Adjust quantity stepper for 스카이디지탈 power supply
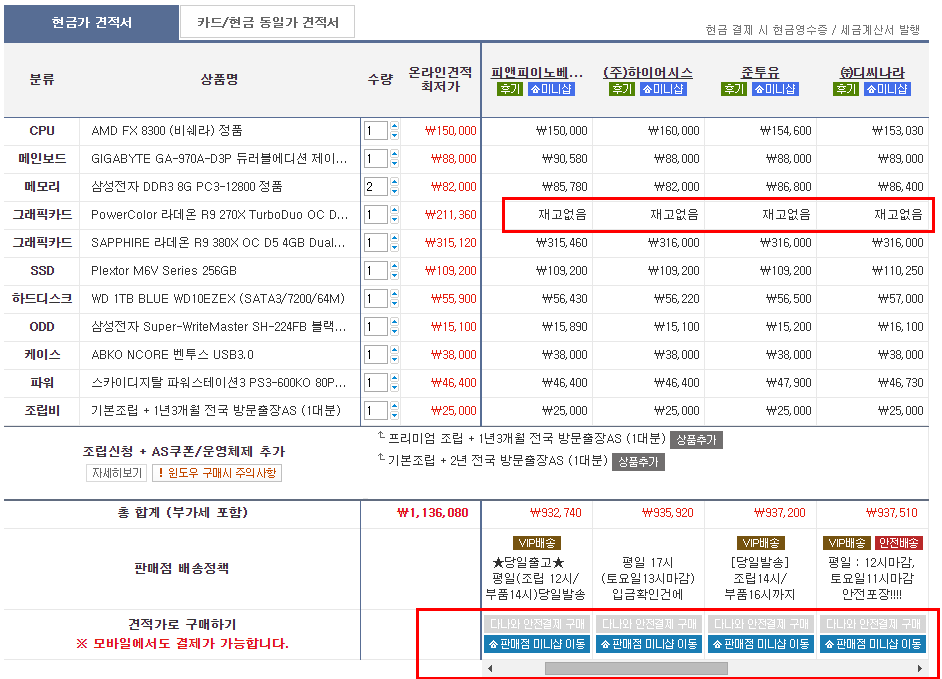This screenshot has height=679, width=942. (x=394, y=383)
